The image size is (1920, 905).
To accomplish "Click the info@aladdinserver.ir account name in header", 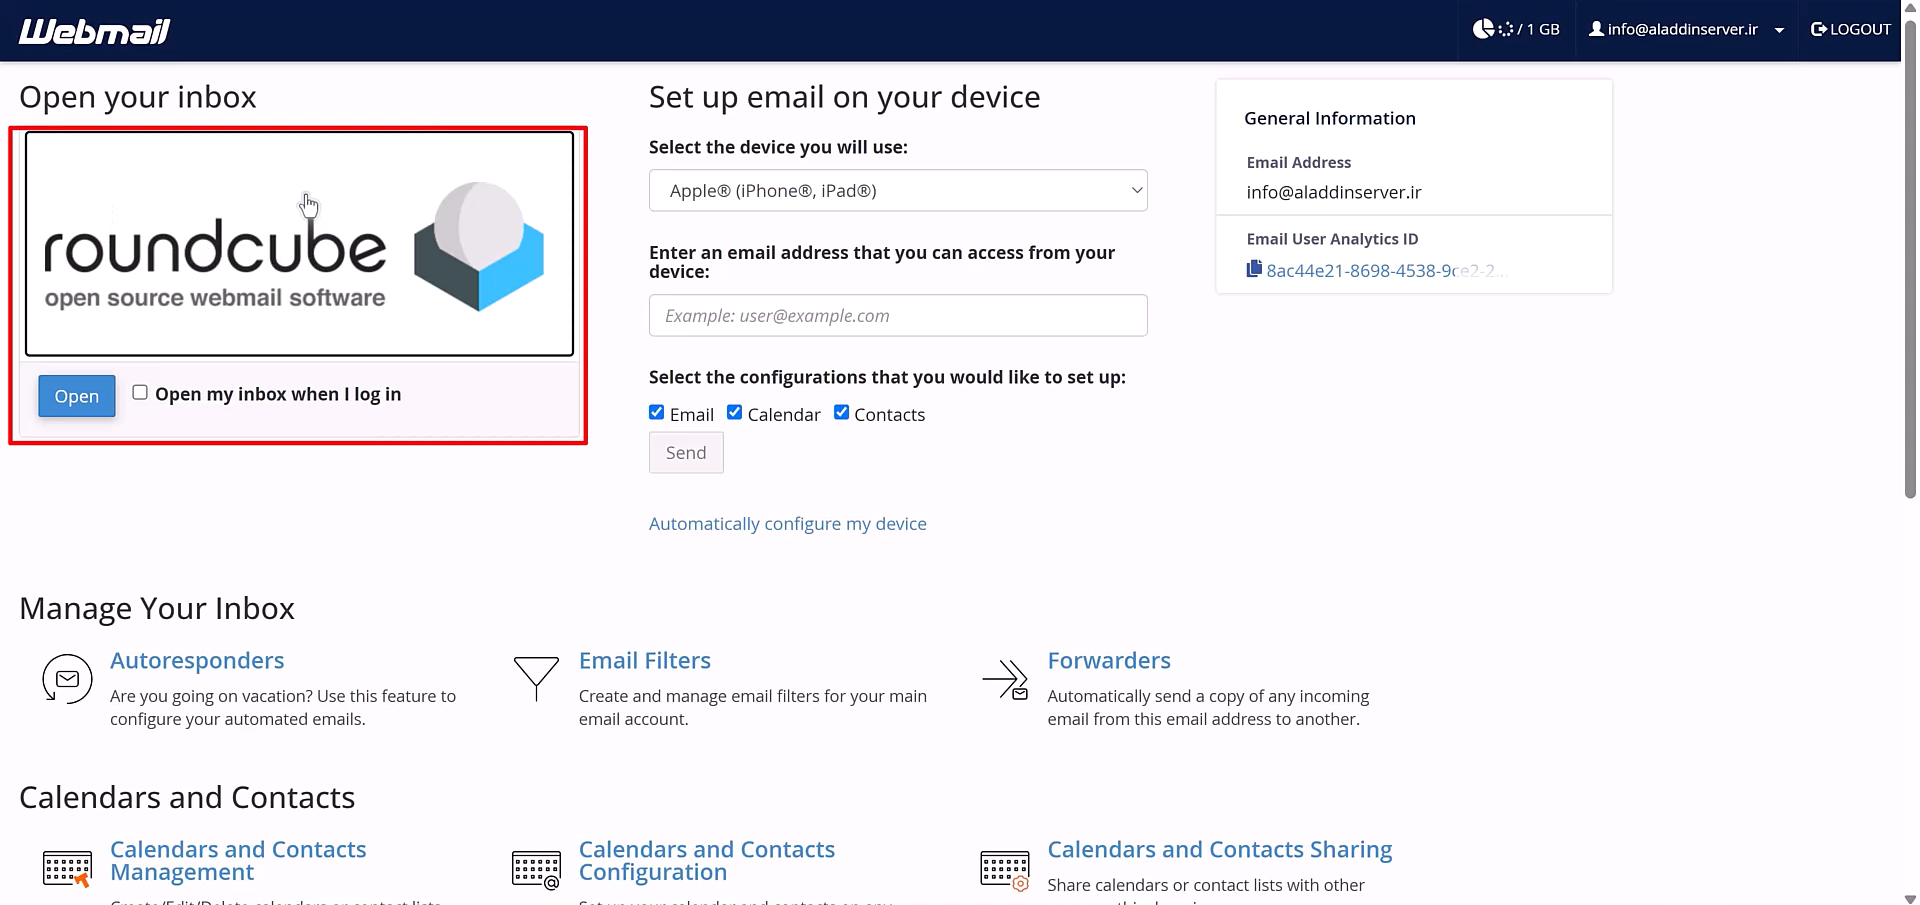I will (x=1683, y=29).
